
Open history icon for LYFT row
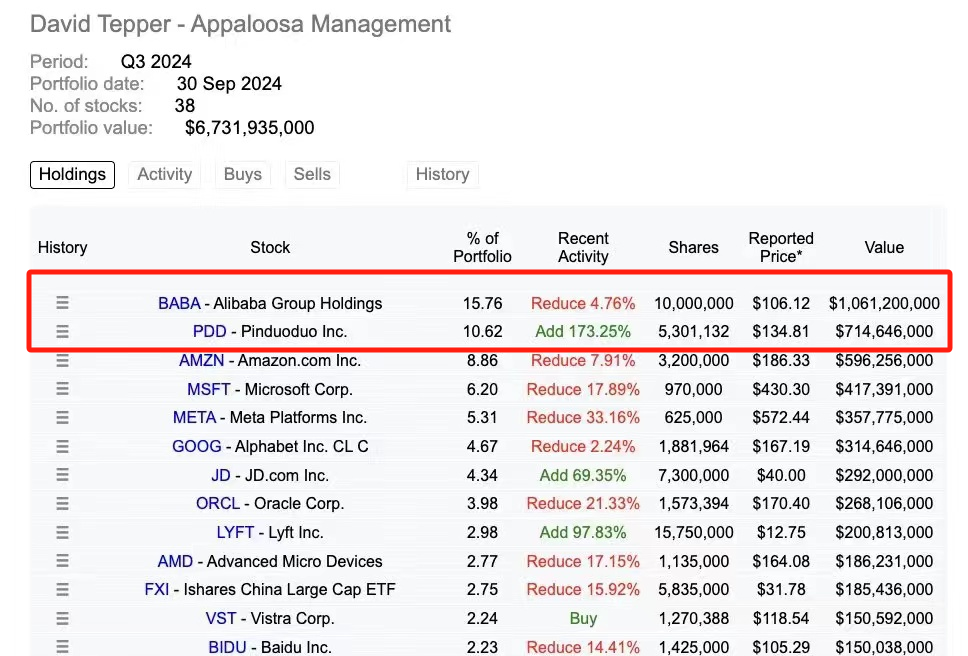[x=62, y=532]
